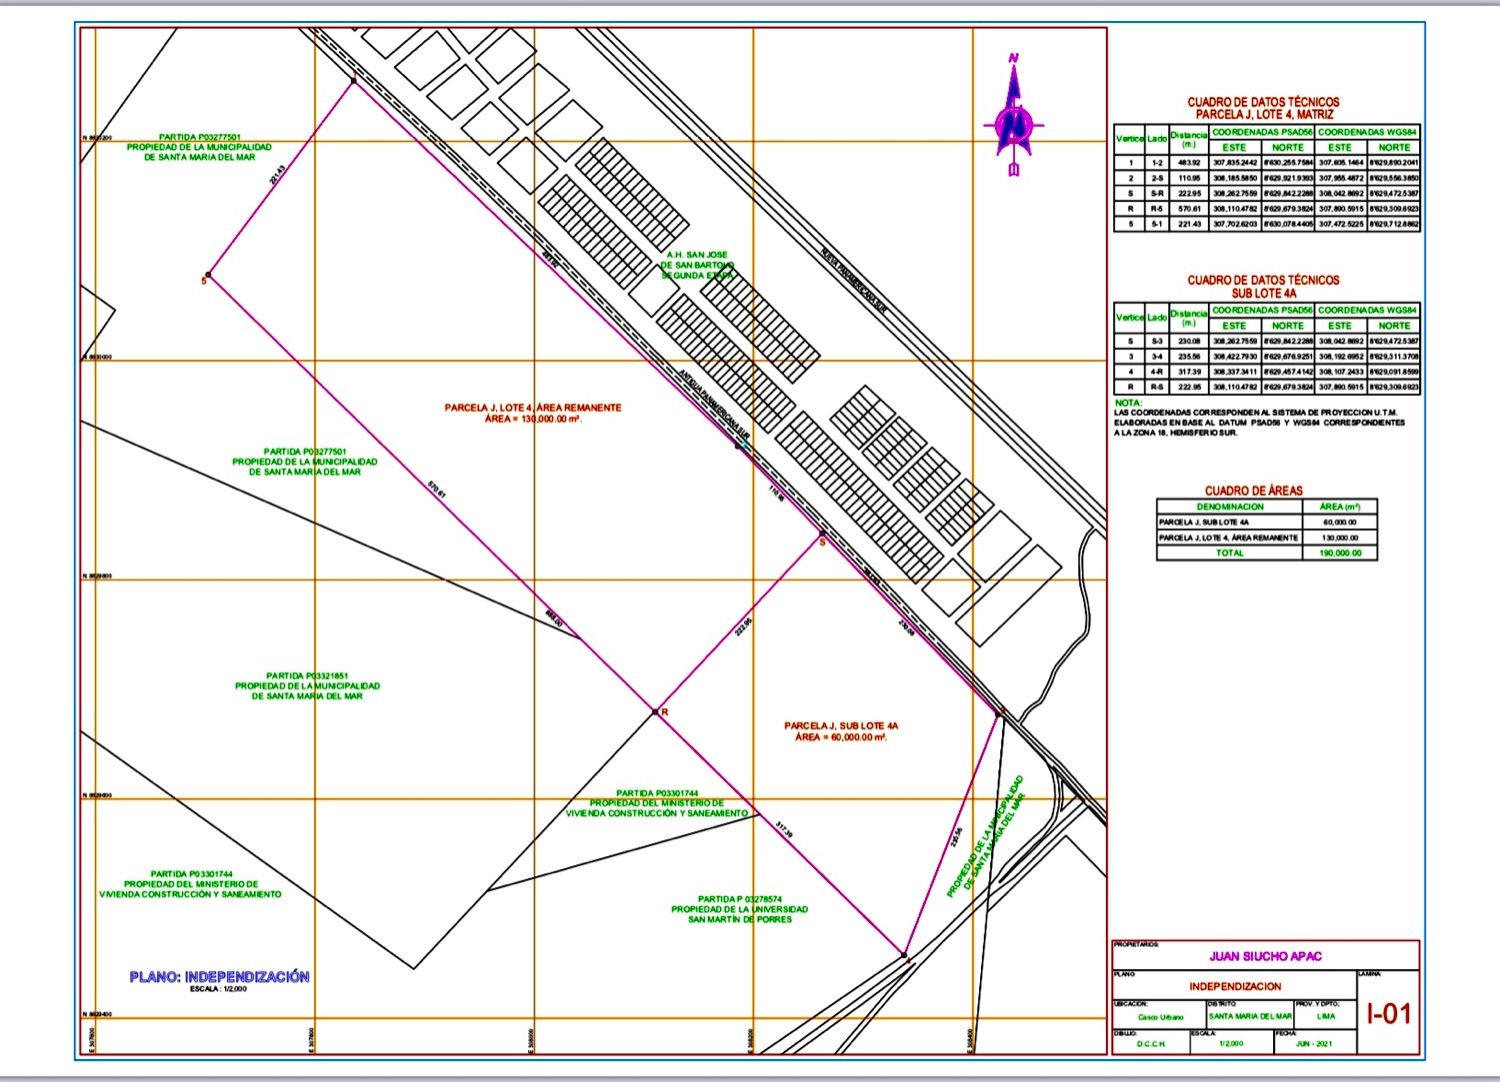Select the TOTAL 190,000.00 area cell
The width and height of the screenshot is (1500, 1082).
coord(1340,553)
